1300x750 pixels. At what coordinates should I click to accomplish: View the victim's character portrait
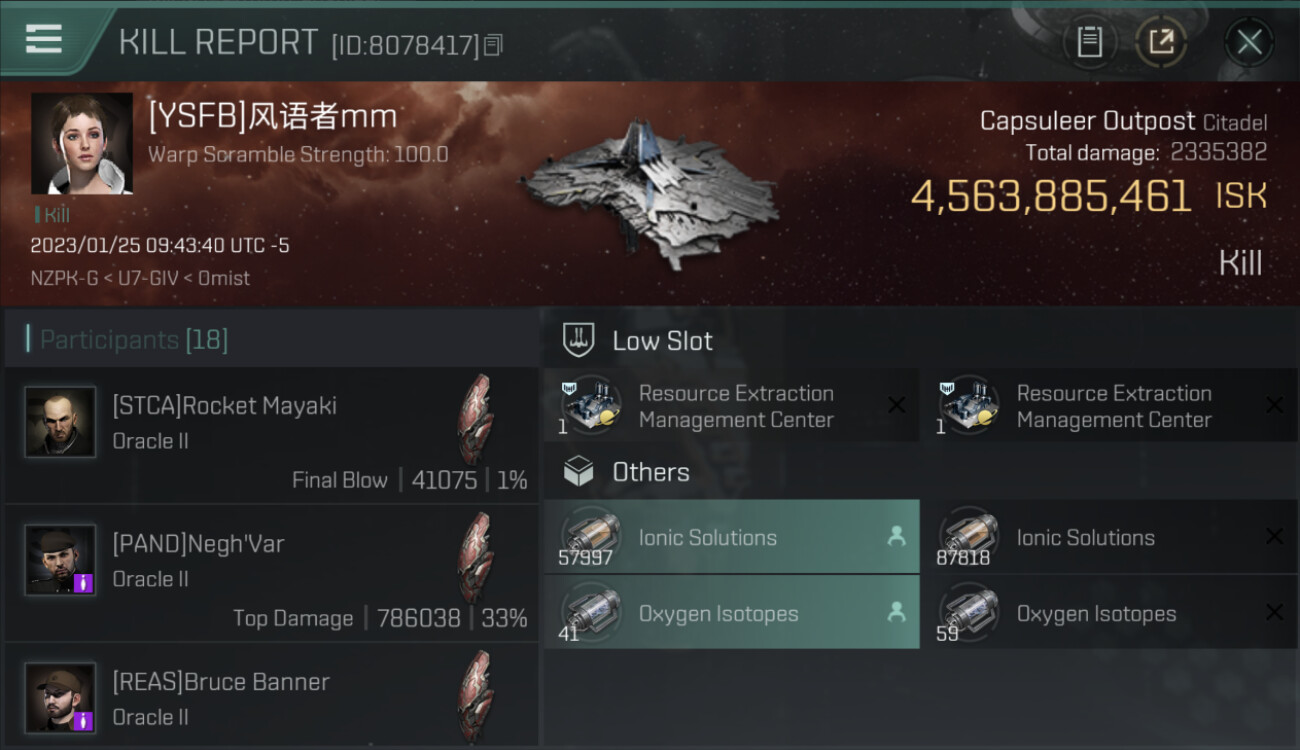point(82,144)
